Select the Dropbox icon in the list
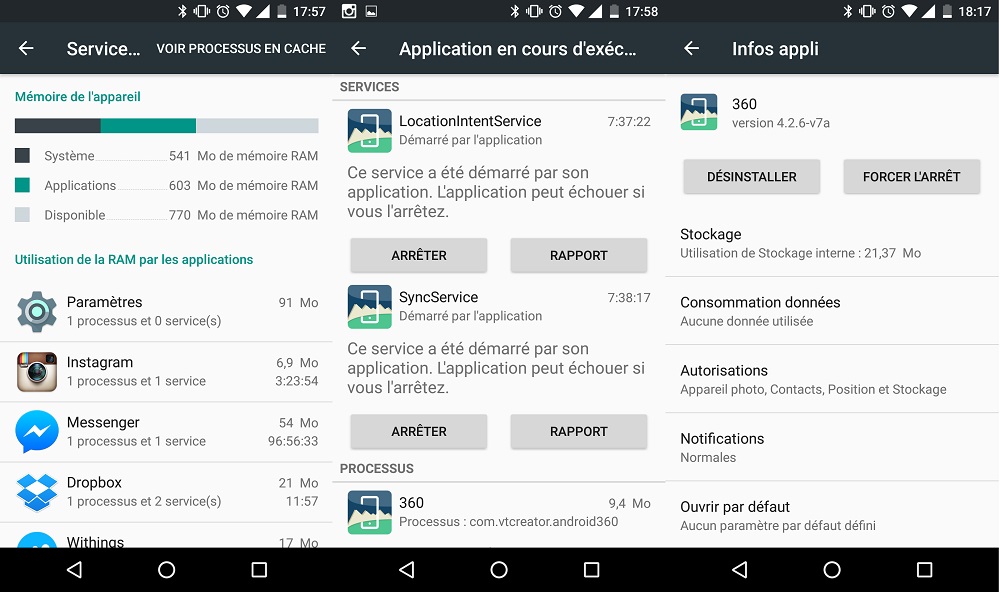Image resolution: width=1000 pixels, height=592 pixels. pyautogui.click(x=37, y=492)
